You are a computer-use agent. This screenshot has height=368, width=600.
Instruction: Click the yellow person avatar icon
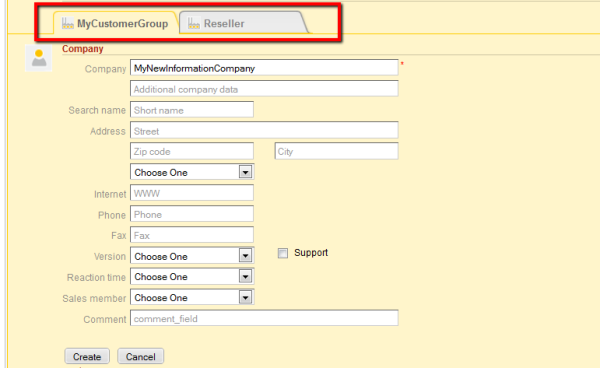[x=39, y=58]
